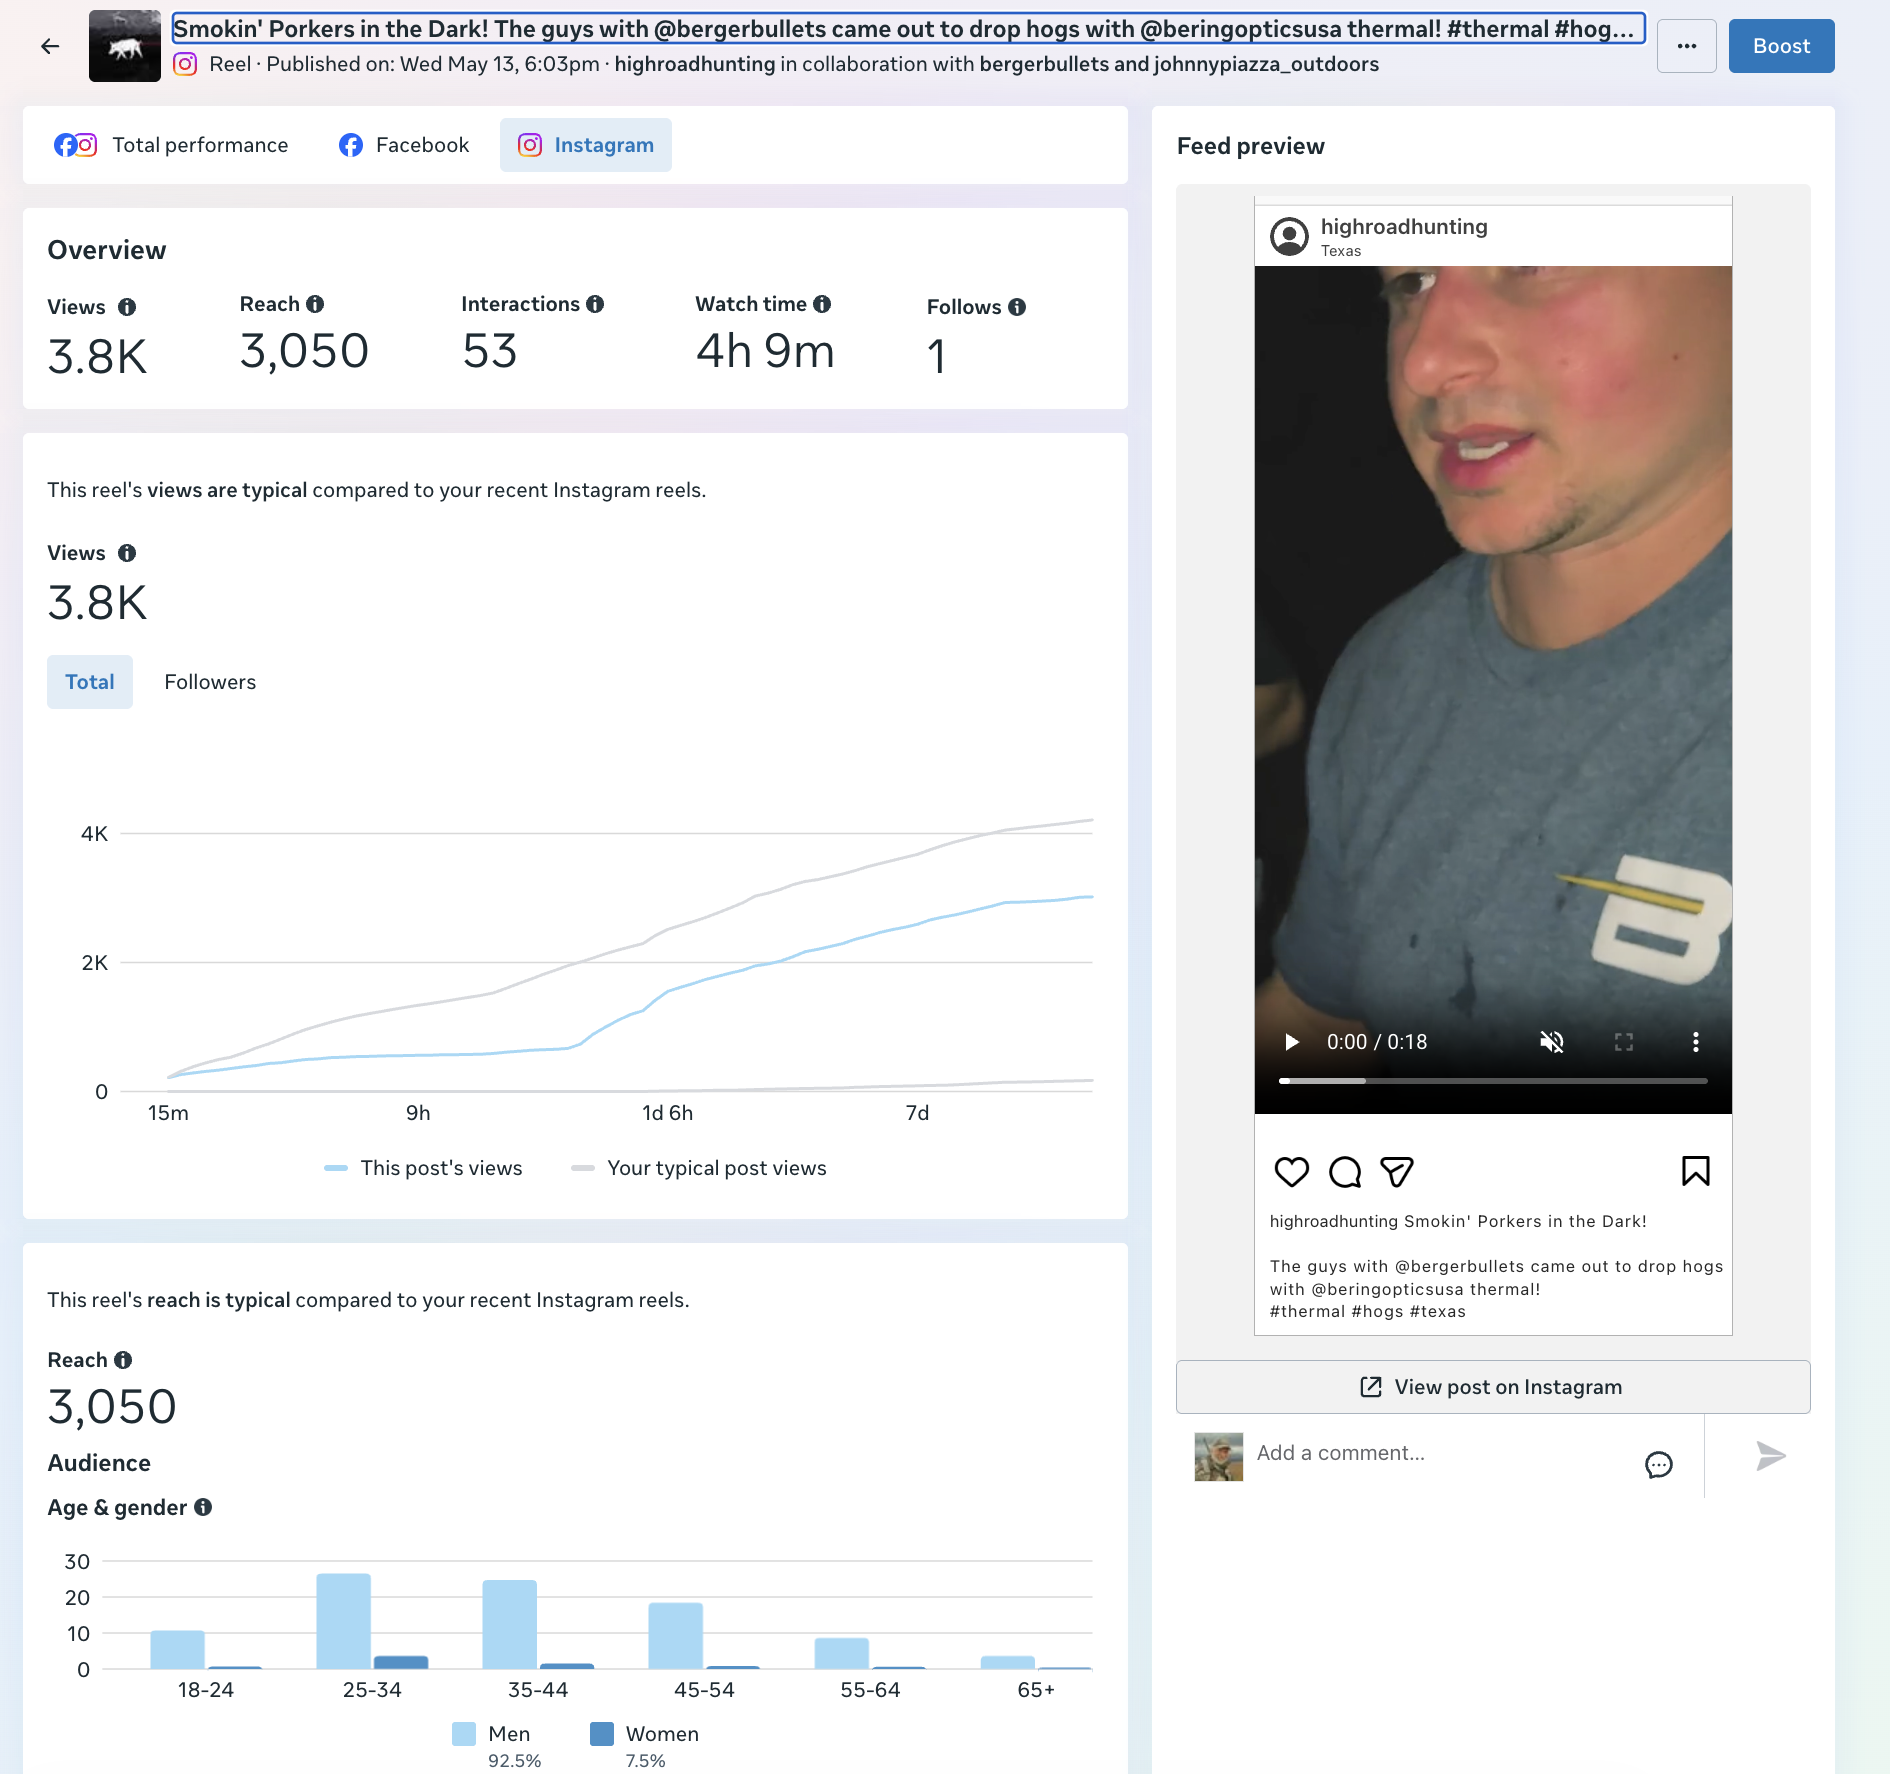The image size is (1890, 1774).
Task: Click the info icon next to Watch time
Action: 822,304
